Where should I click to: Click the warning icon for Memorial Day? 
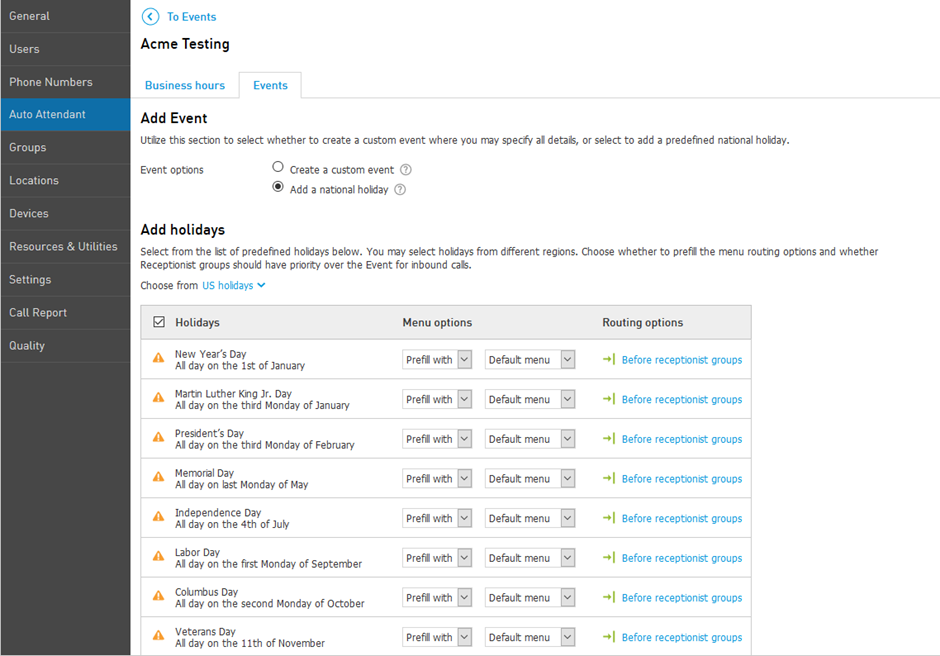(158, 477)
